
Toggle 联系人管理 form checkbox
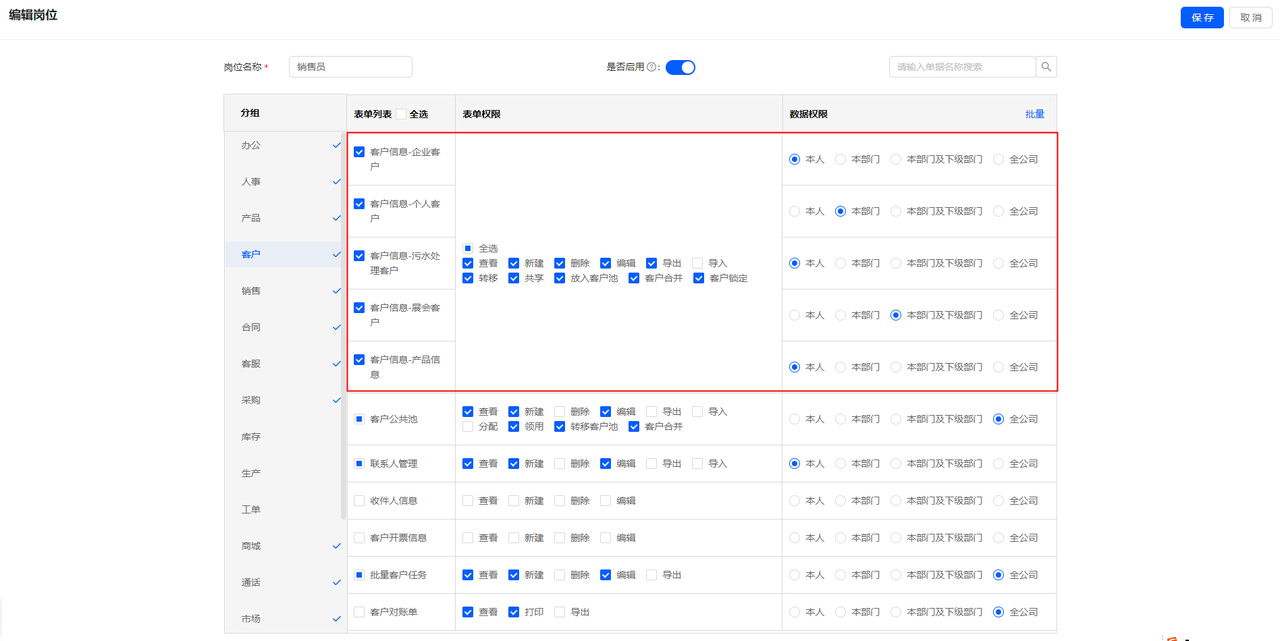coord(359,464)
